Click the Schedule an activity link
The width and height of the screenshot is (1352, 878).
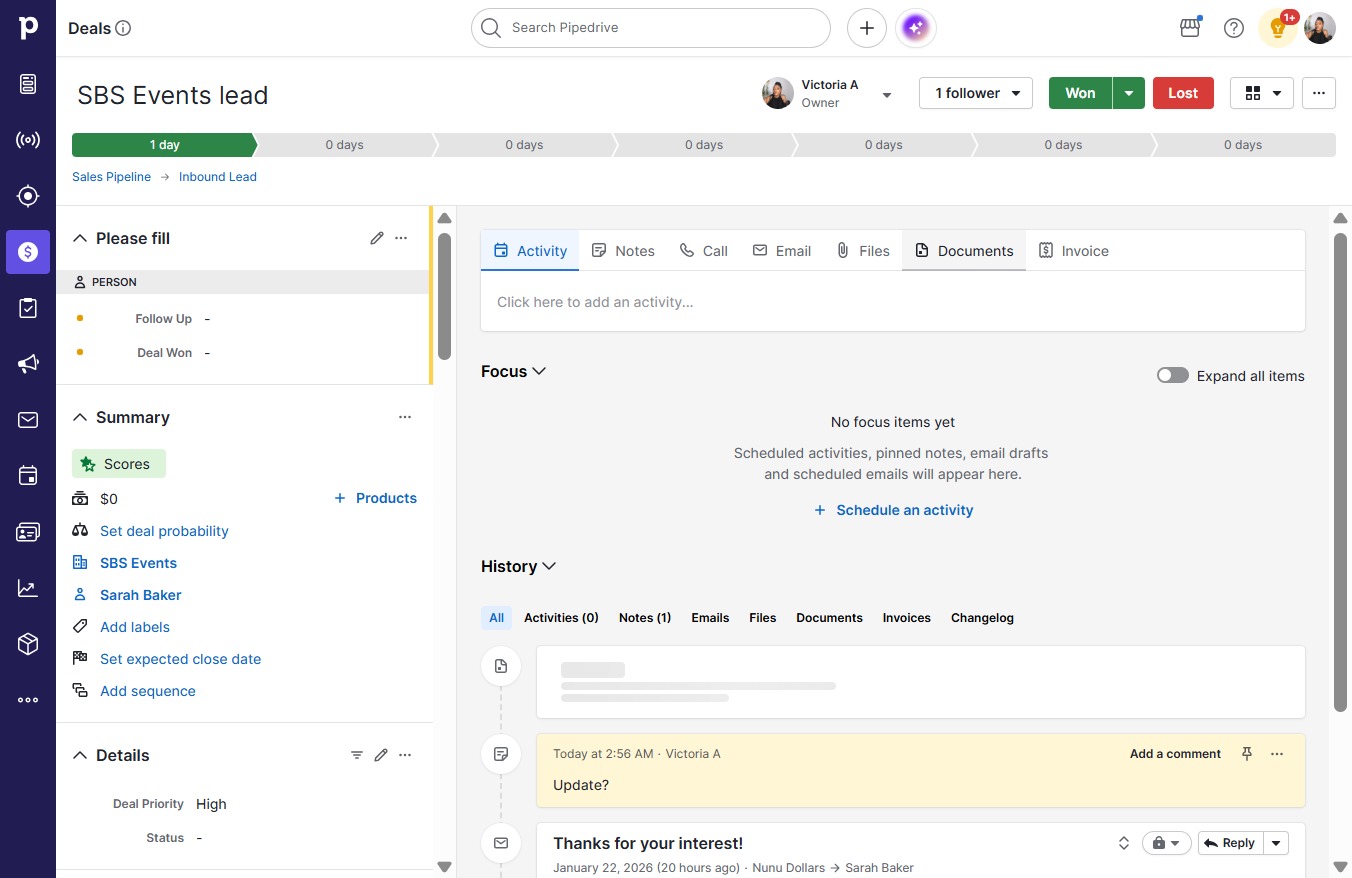click(x=893, y=510)
